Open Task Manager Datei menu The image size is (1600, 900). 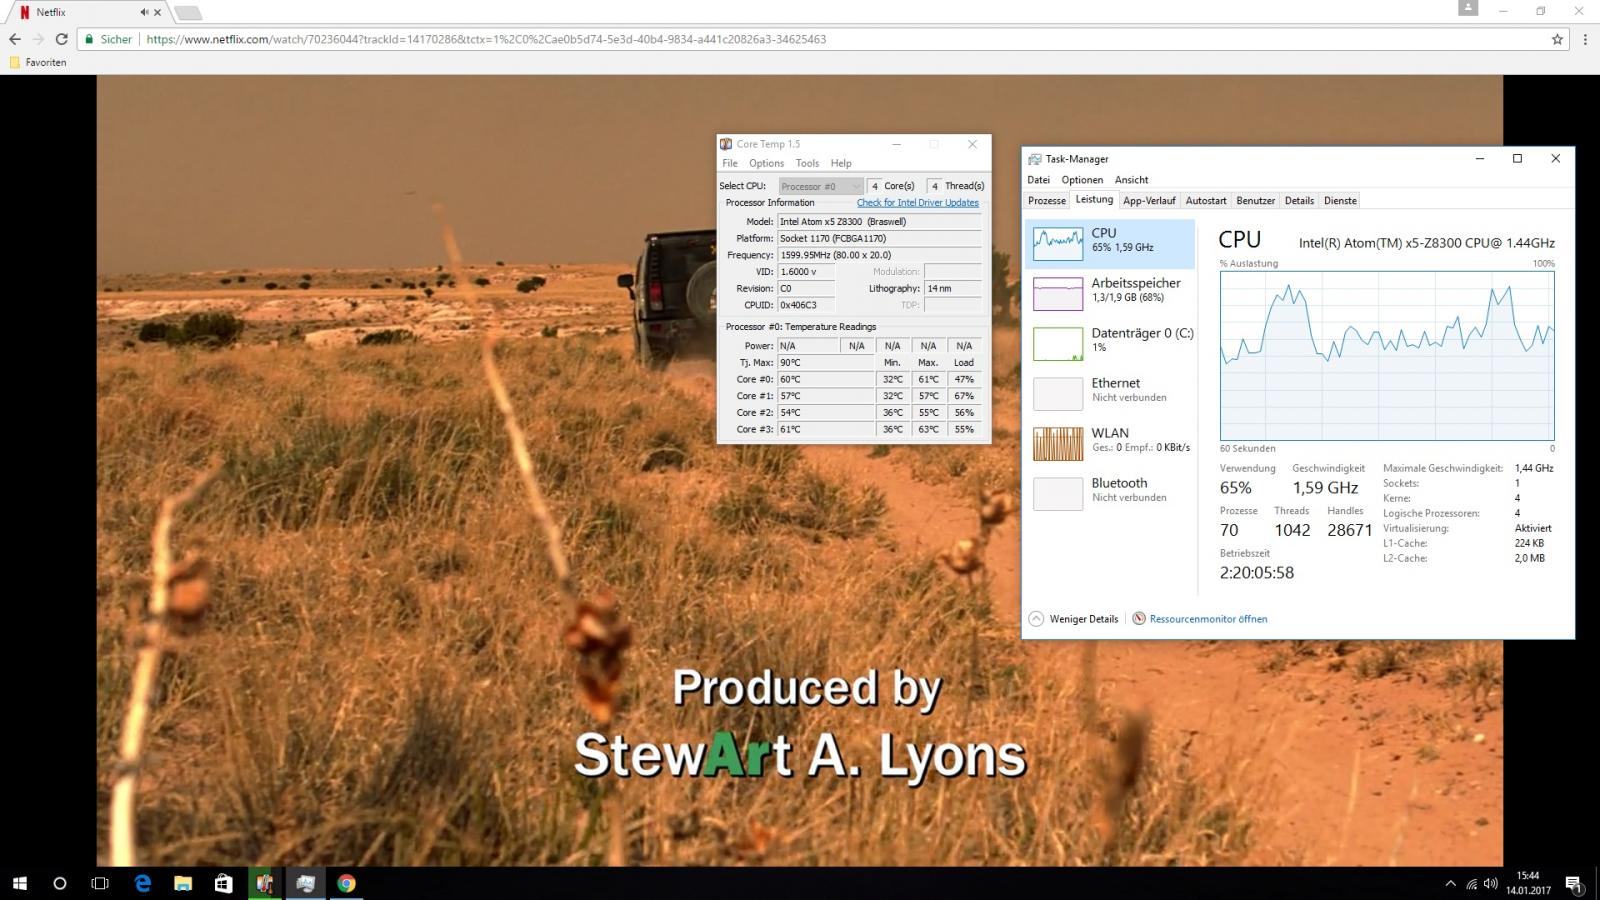pyautogui.click(x=1038, y=180)
